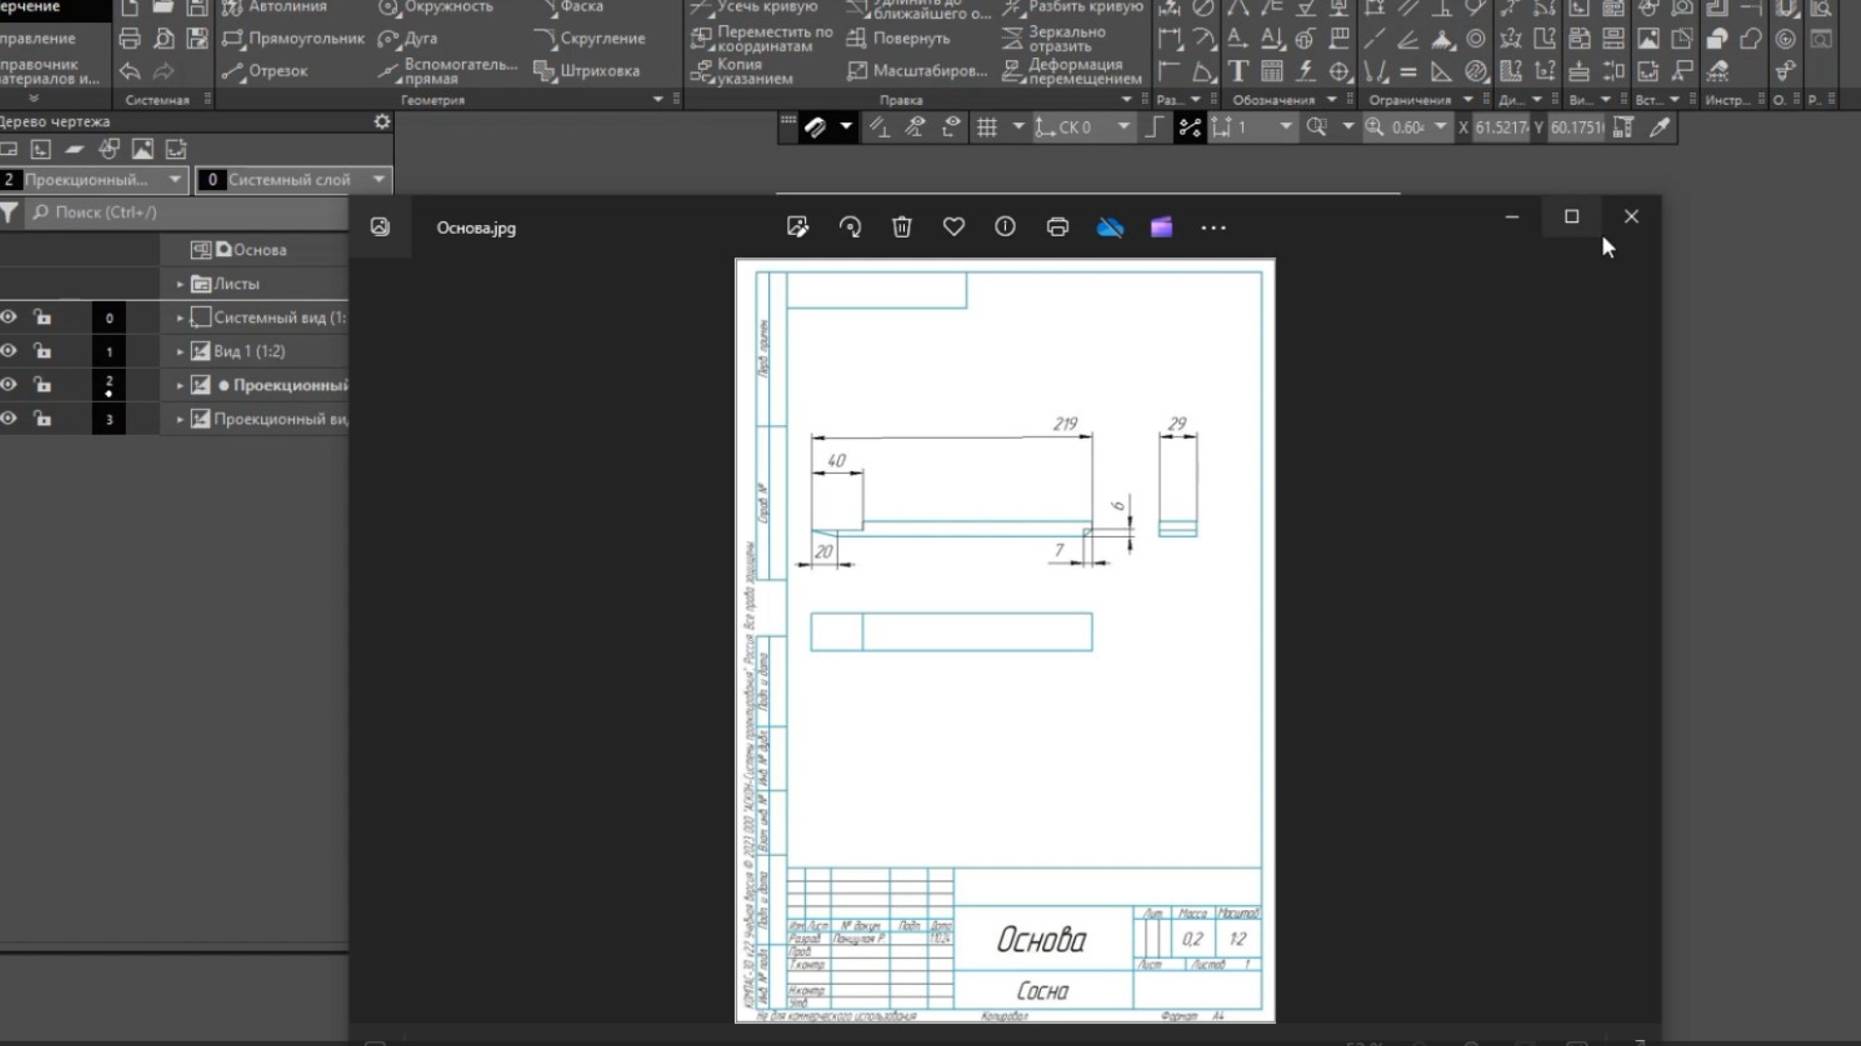Viewport: 1861px width, 1046px height.
Task: Mark Основа.jpg as favorite (heart)
Action: (954, 227)
